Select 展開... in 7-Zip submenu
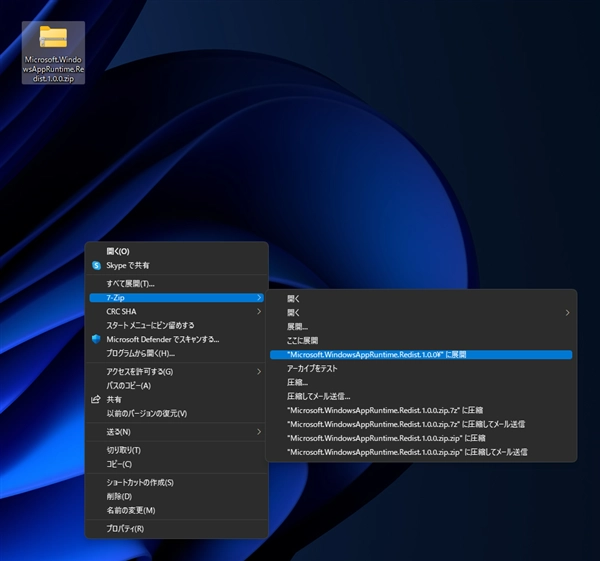This screenshot has width=600, height=561. pos(421,327)
